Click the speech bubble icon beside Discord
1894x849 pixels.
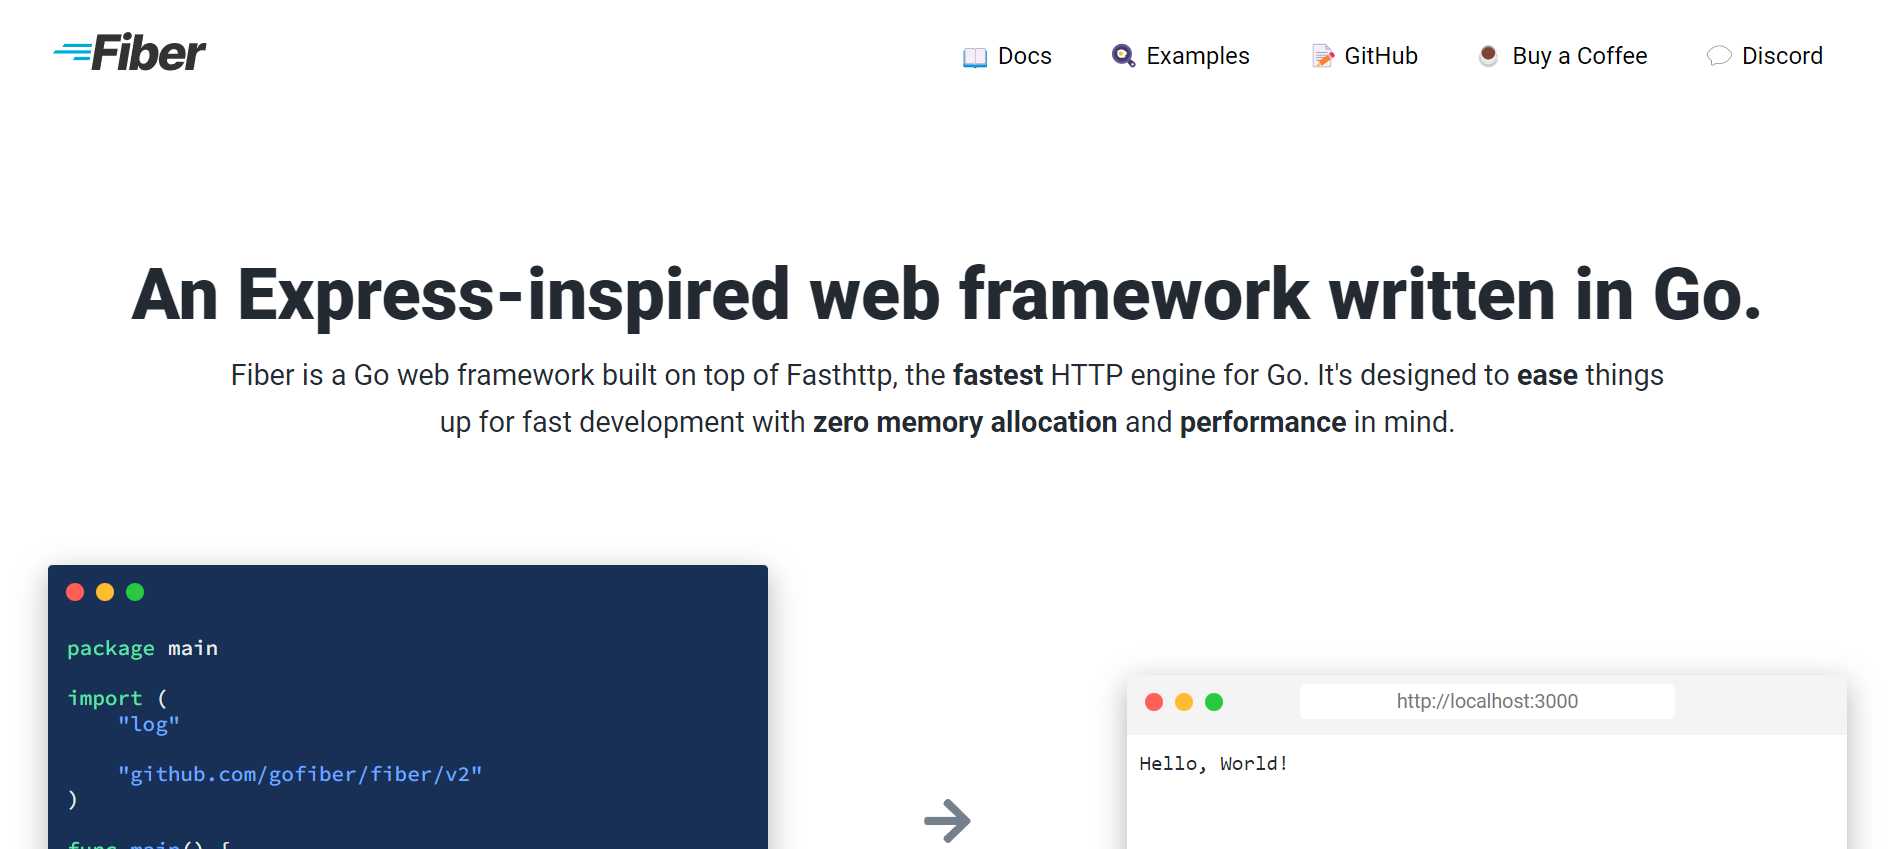[1719, 56]
